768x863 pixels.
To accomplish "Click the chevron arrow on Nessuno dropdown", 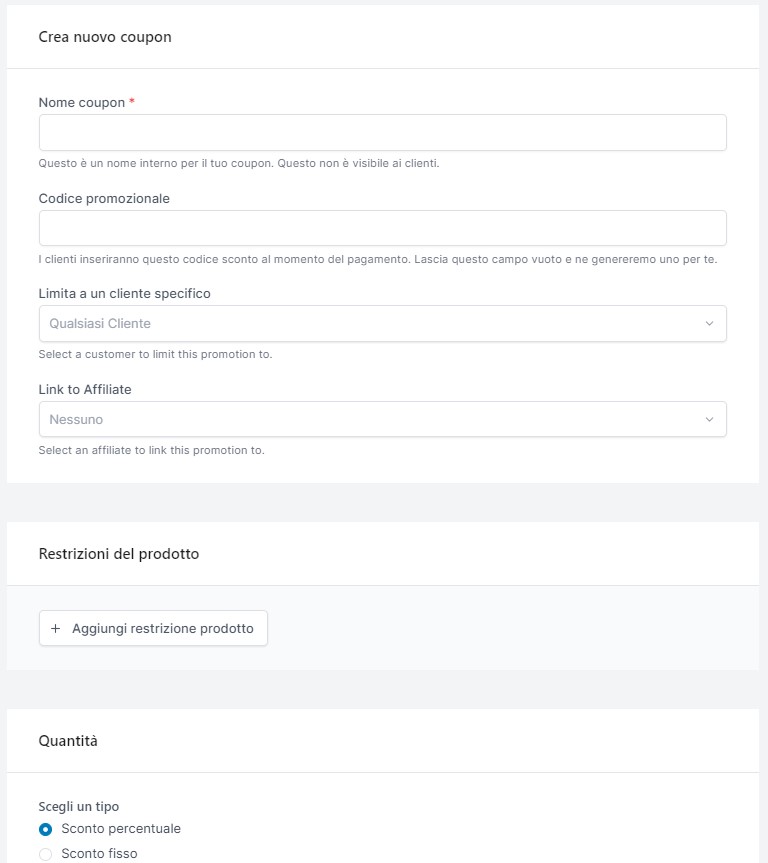I will pos(709,419).
